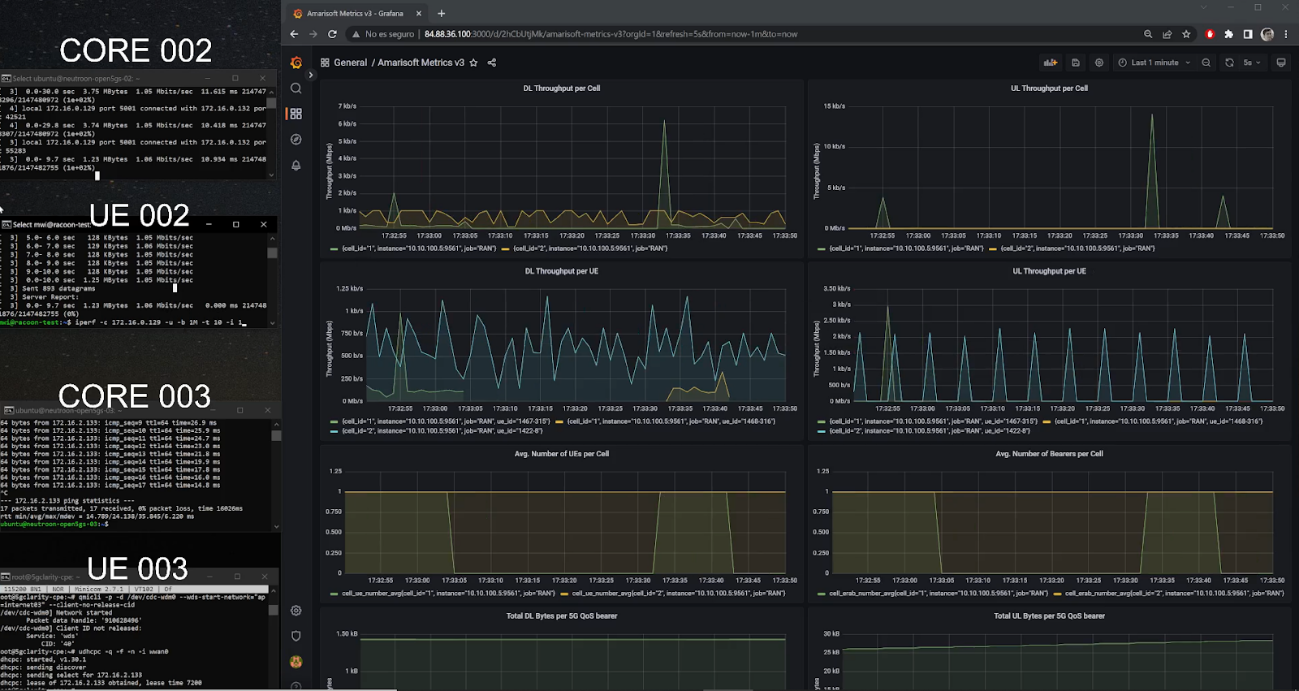Open the Explore compass icon
The height and width of the screenshot is (691, 1299).
[x=296, y=139]
